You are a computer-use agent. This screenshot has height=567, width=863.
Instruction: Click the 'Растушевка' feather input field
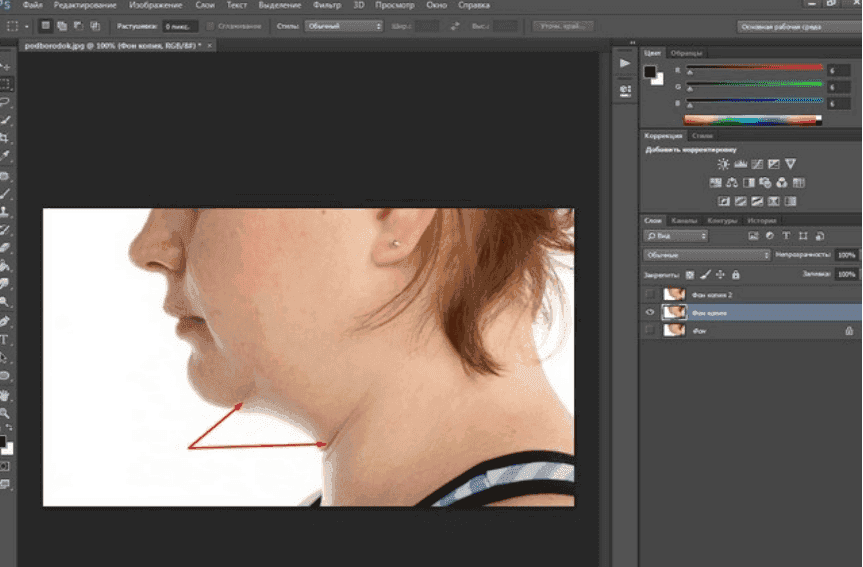coord(178,26)
